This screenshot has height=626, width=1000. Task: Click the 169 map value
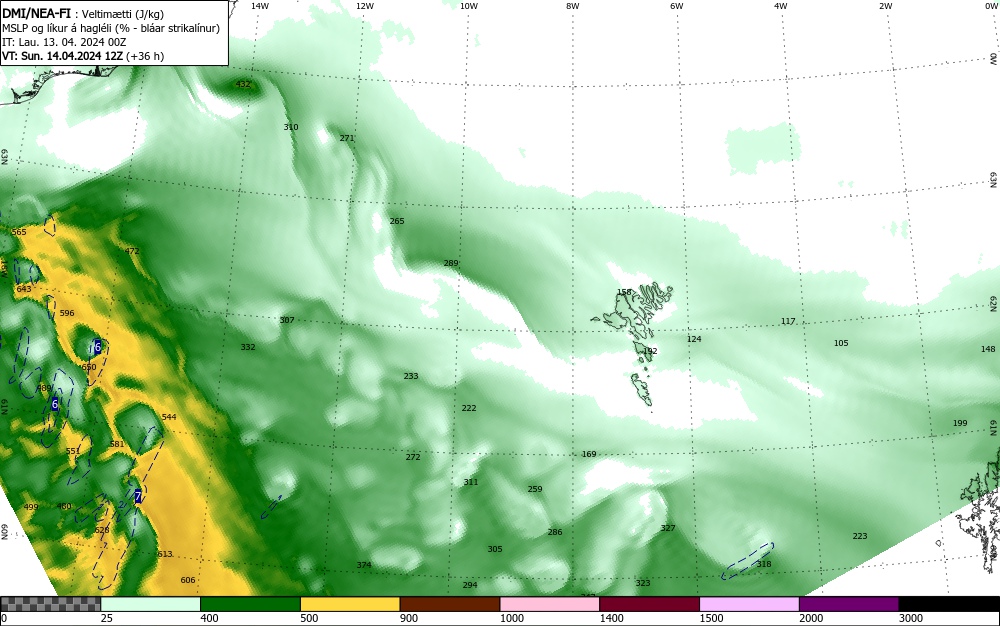(589, 455)
